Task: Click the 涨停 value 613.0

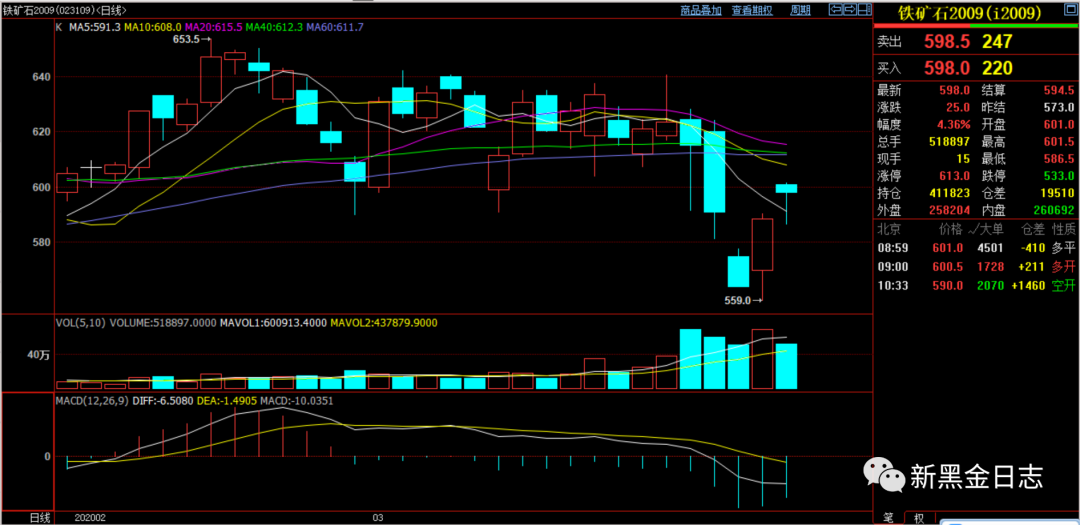Action: tap(955, 176)
